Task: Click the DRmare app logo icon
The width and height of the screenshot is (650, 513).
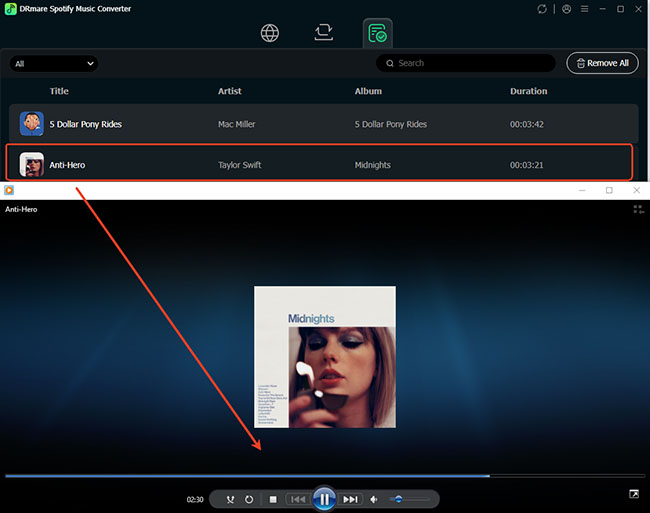Action: (x=10, y=9)
